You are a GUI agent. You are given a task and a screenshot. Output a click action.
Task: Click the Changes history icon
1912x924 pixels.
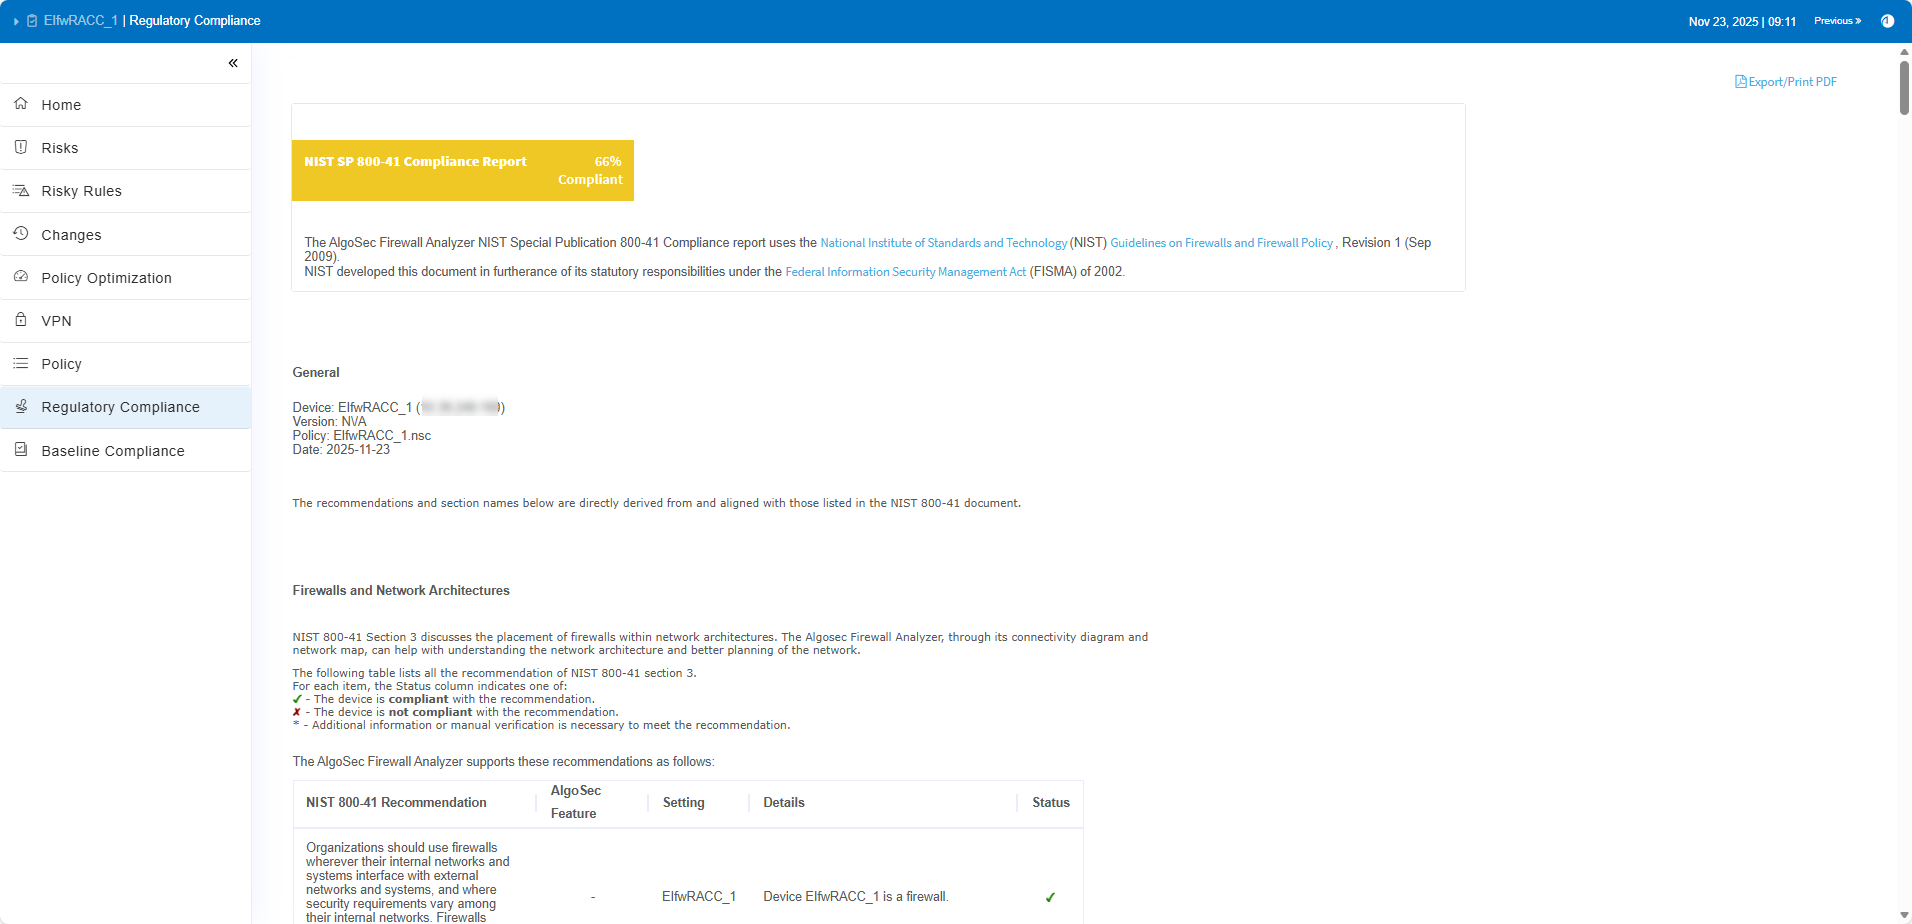21,234
